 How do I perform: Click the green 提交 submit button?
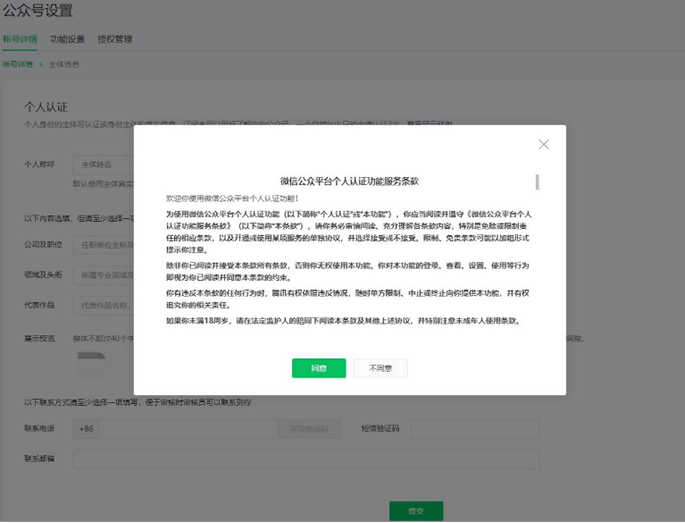(416, 511)
